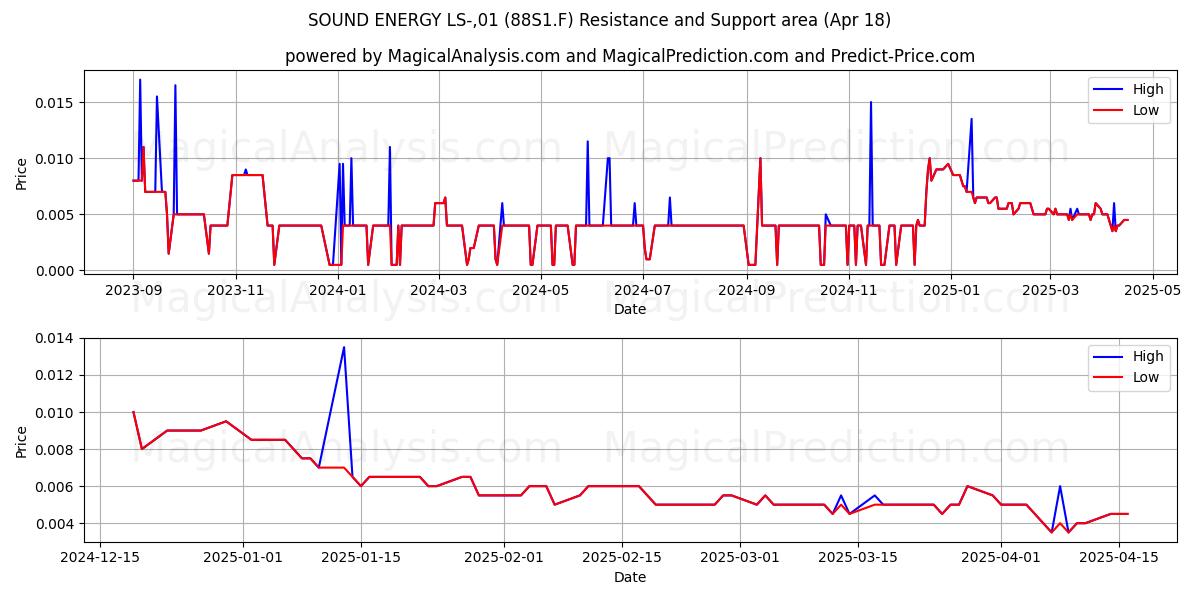Click the '0.008' y-axis tick in bottom chart
This screenshot has height=600, width=1200.
[x=57, y=450]
